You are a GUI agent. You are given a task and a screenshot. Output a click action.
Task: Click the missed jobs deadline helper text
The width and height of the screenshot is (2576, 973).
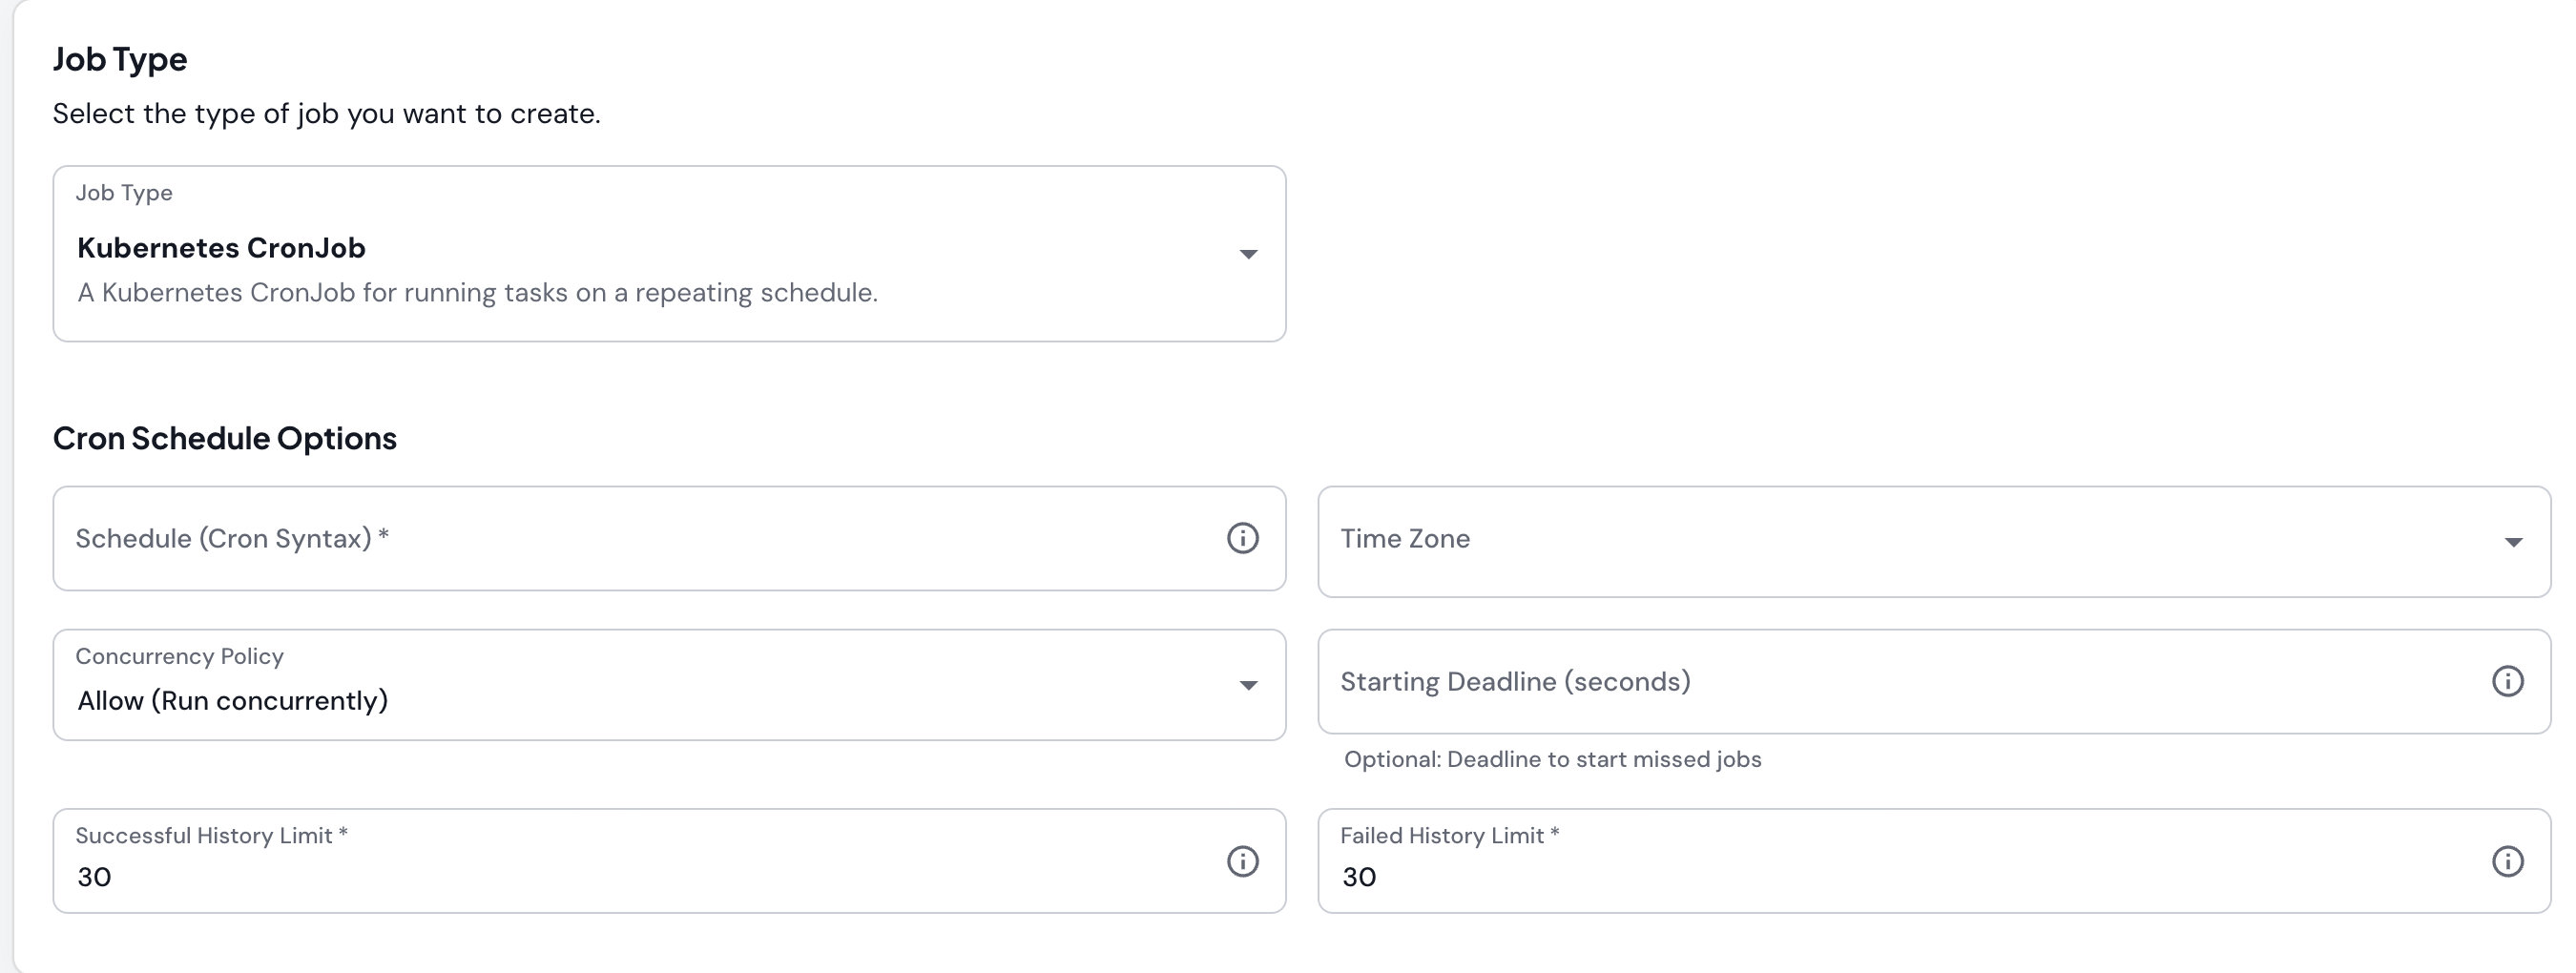[x=1551, y=759]
